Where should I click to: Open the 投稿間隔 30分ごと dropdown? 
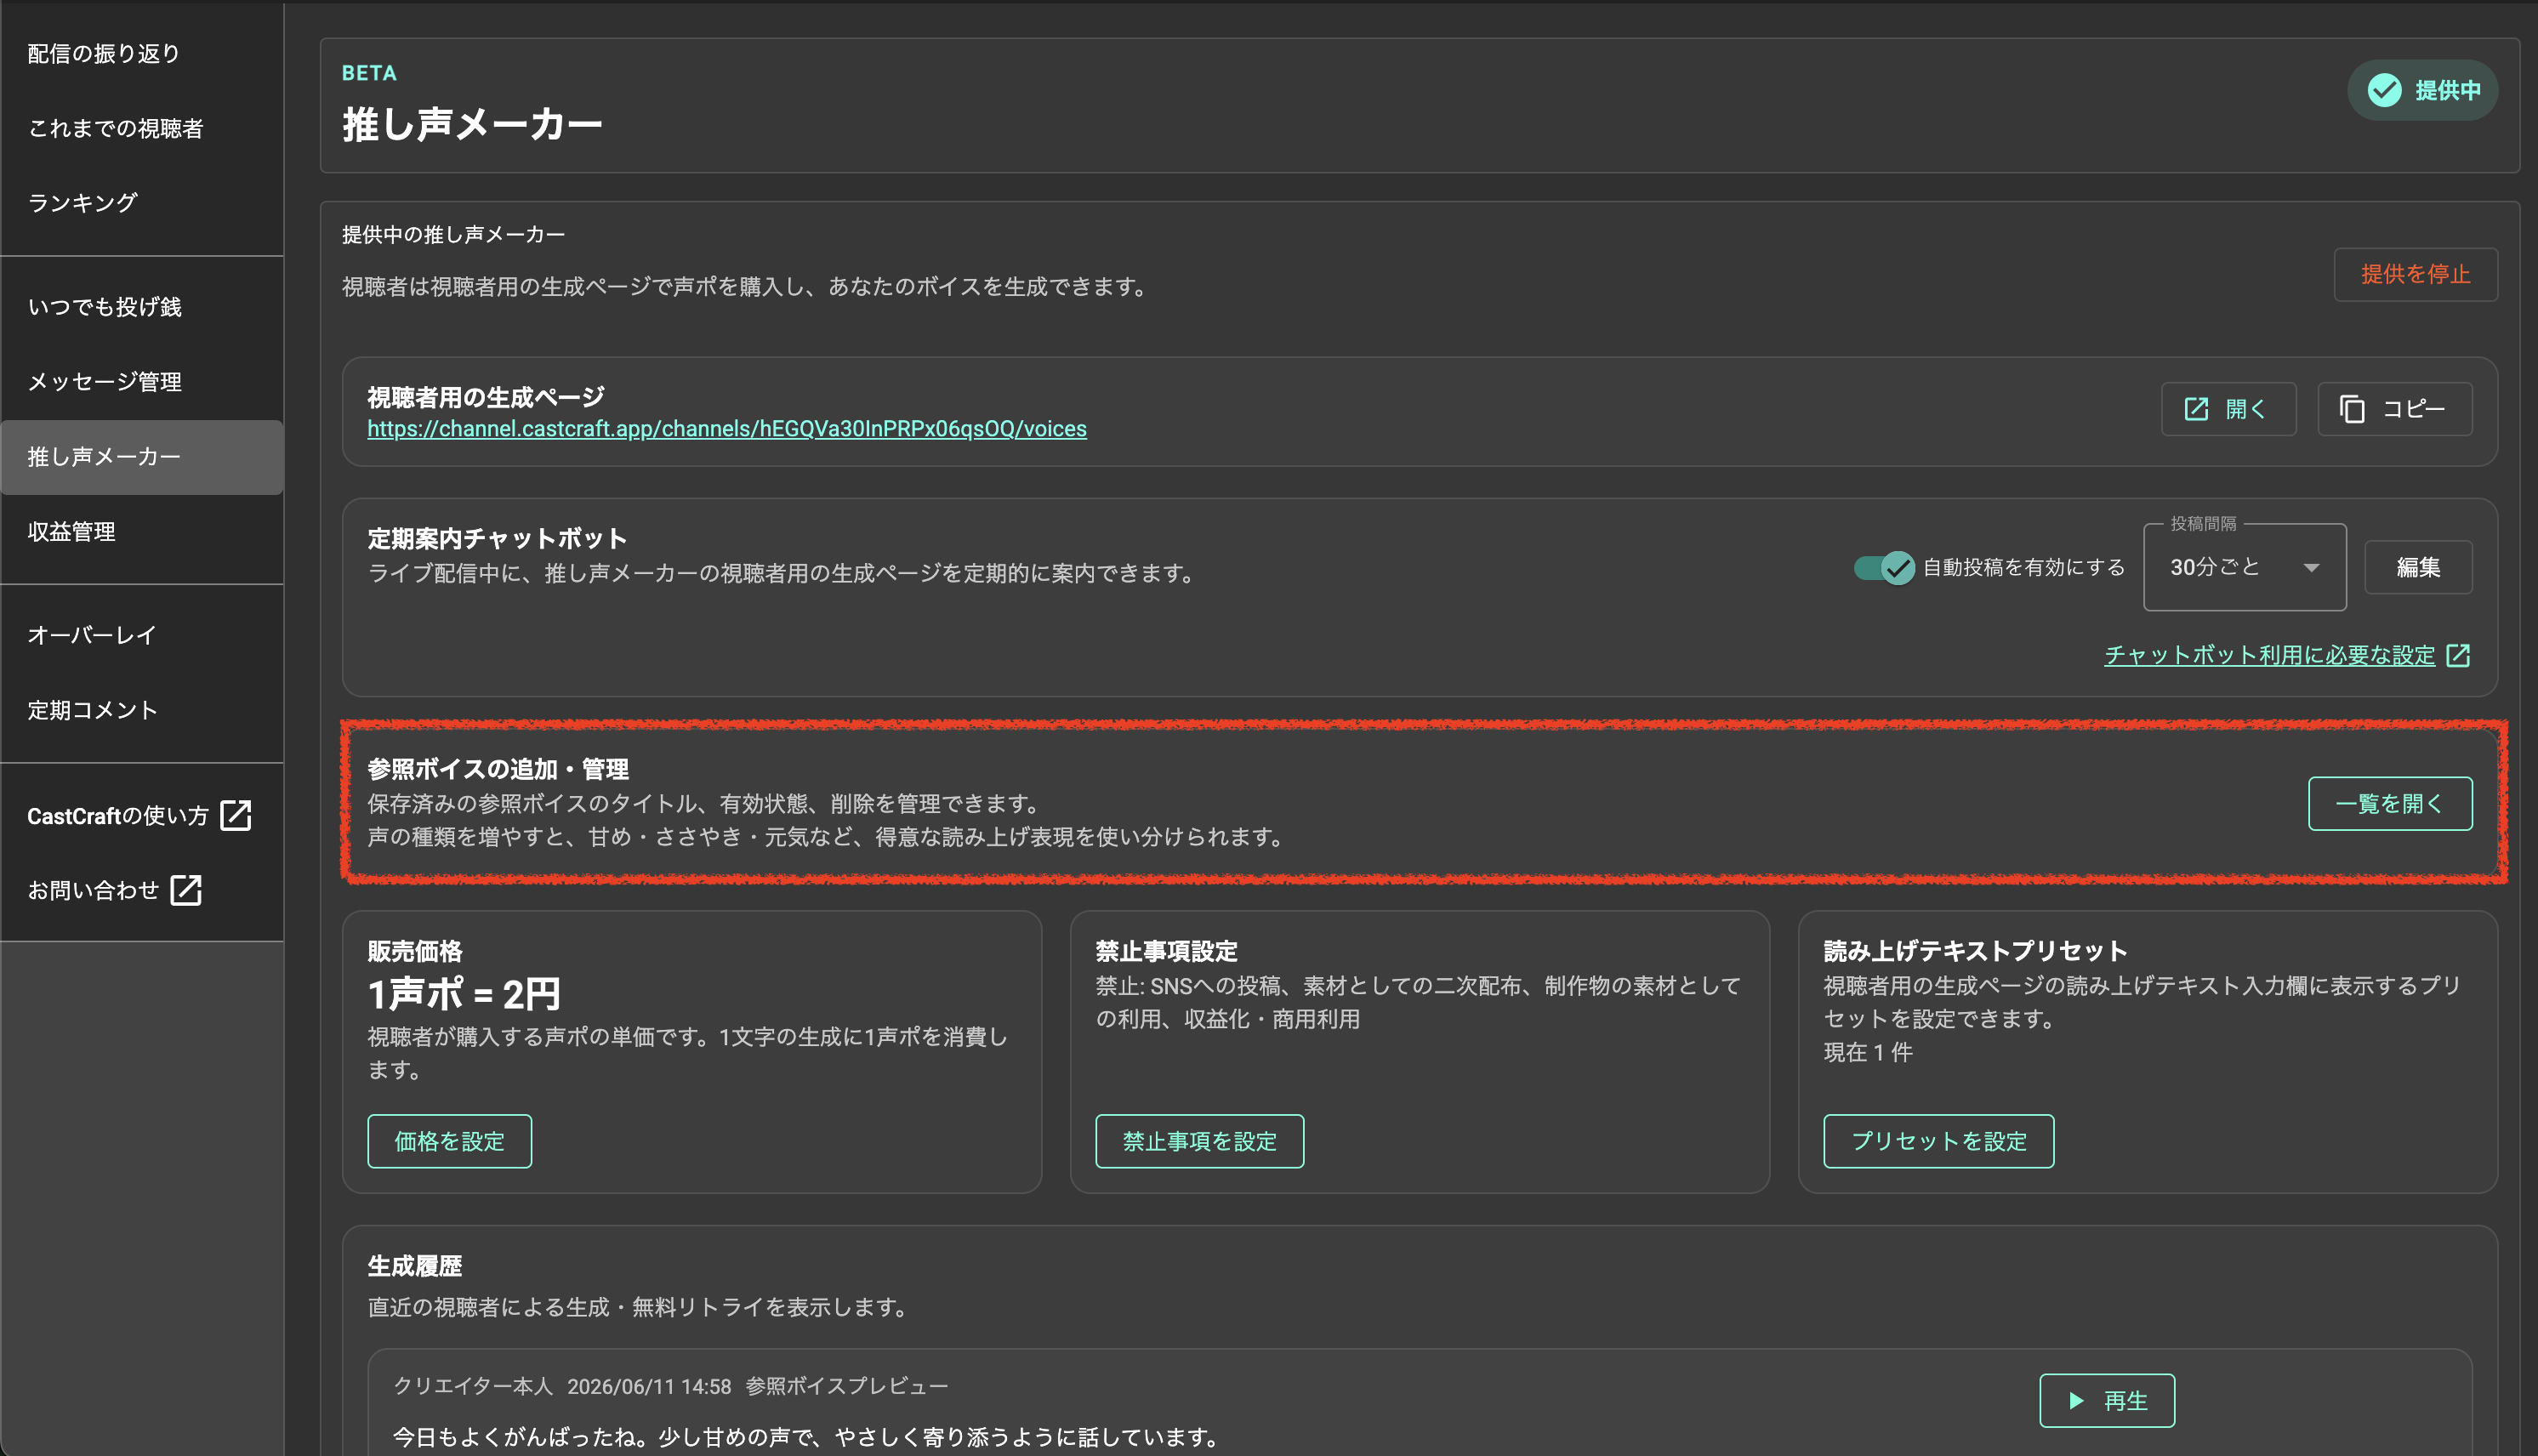pyautogui.click(x=2244, y=568)
